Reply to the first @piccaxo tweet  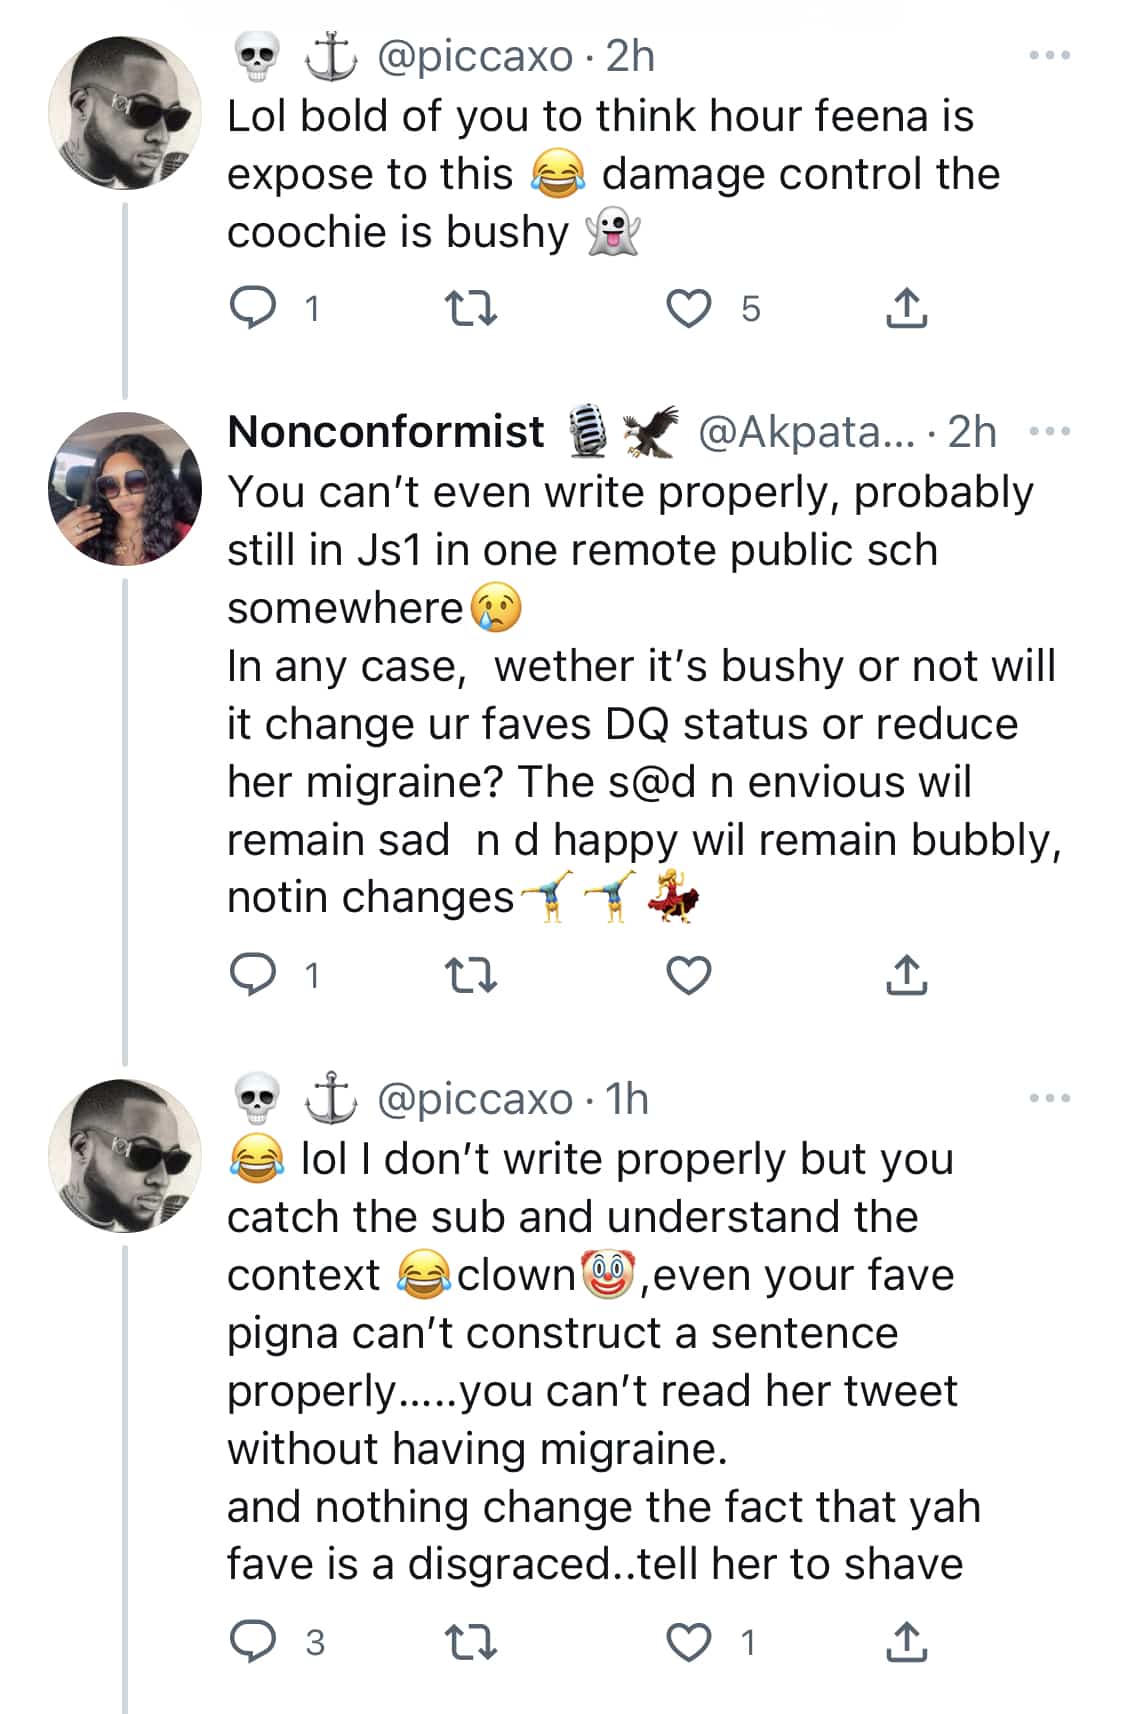coord(253,308)
